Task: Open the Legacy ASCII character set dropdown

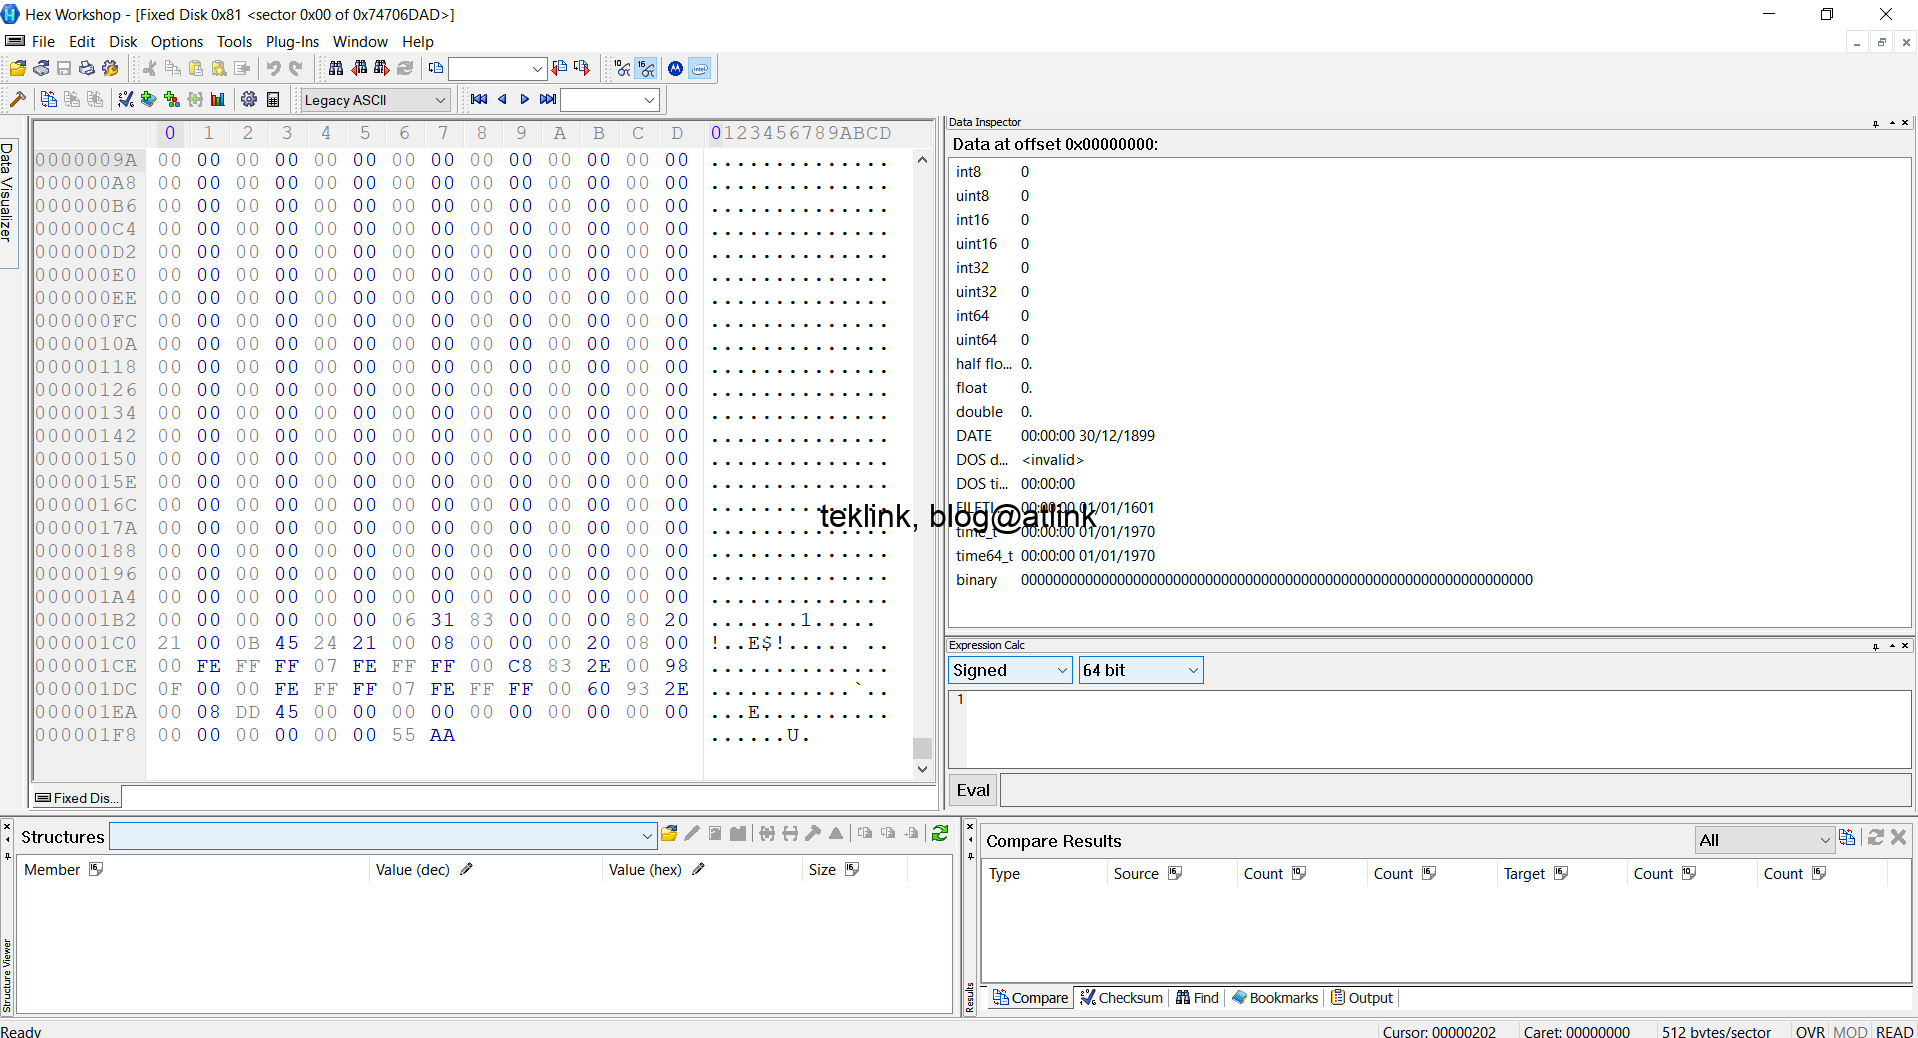Action: 375,100
